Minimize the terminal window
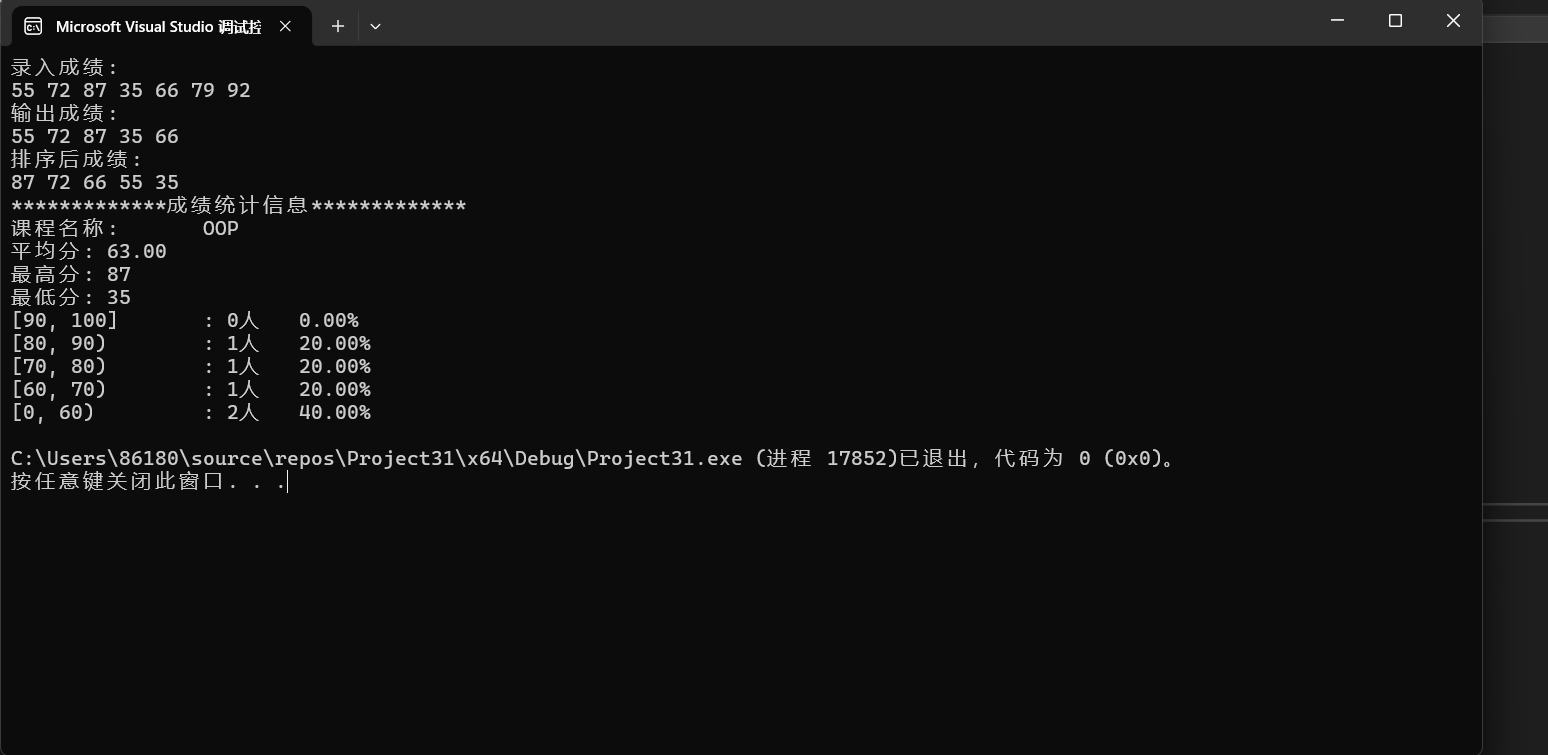The width and height of the screenshot is (1548, 755). pos(1338,21)
